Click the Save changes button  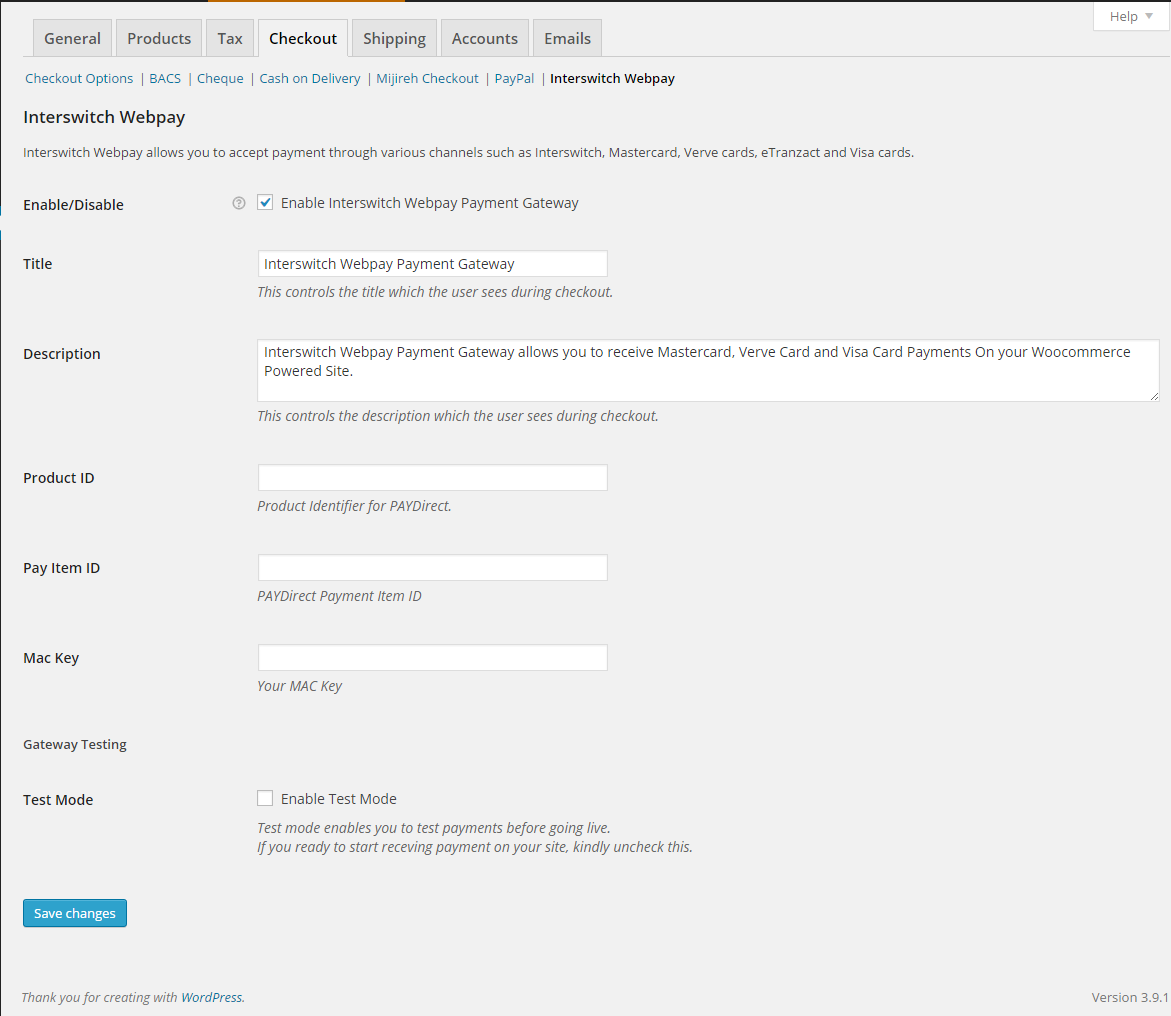pos(75,913)
